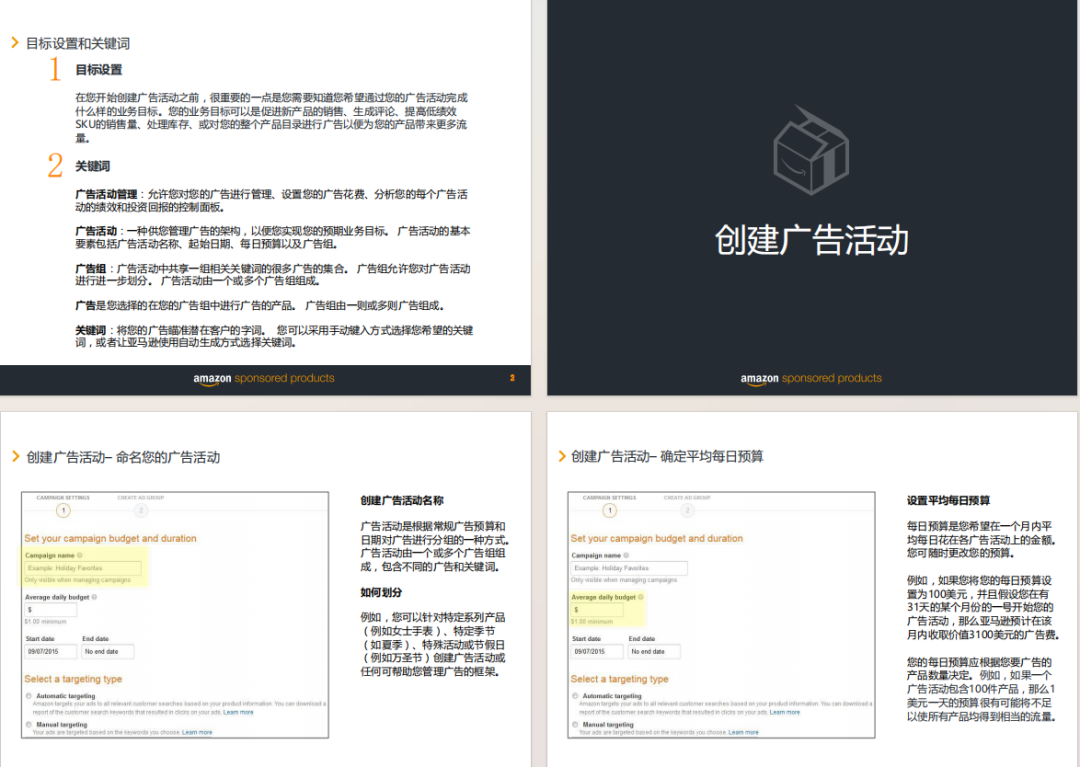Image resolution: width=1080 pixels, height=767 pixels.
Task: Click step circle 1 in Campaign Settings wizard
Action: [x=63, y=511]
